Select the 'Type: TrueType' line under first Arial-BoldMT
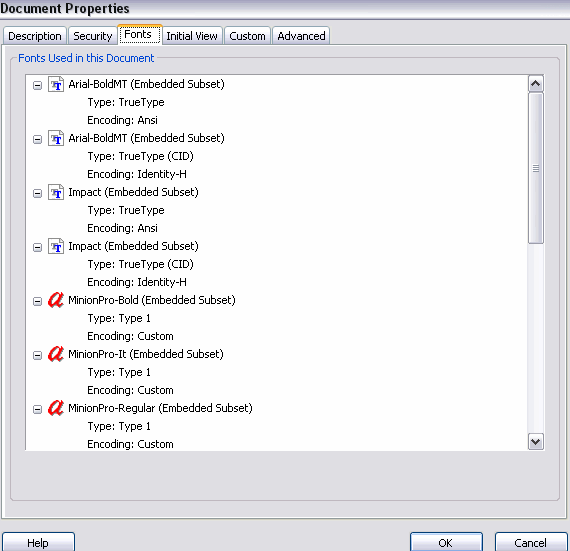 126,102
